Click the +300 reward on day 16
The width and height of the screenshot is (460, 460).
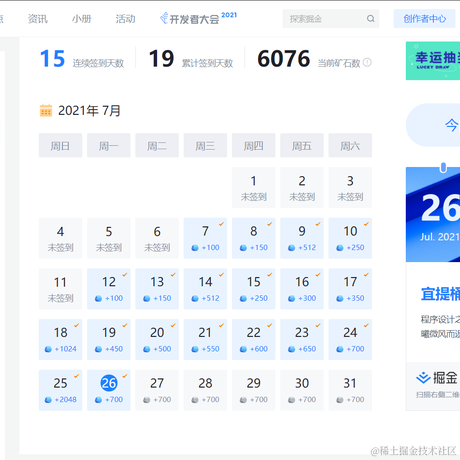click(307, 298)
